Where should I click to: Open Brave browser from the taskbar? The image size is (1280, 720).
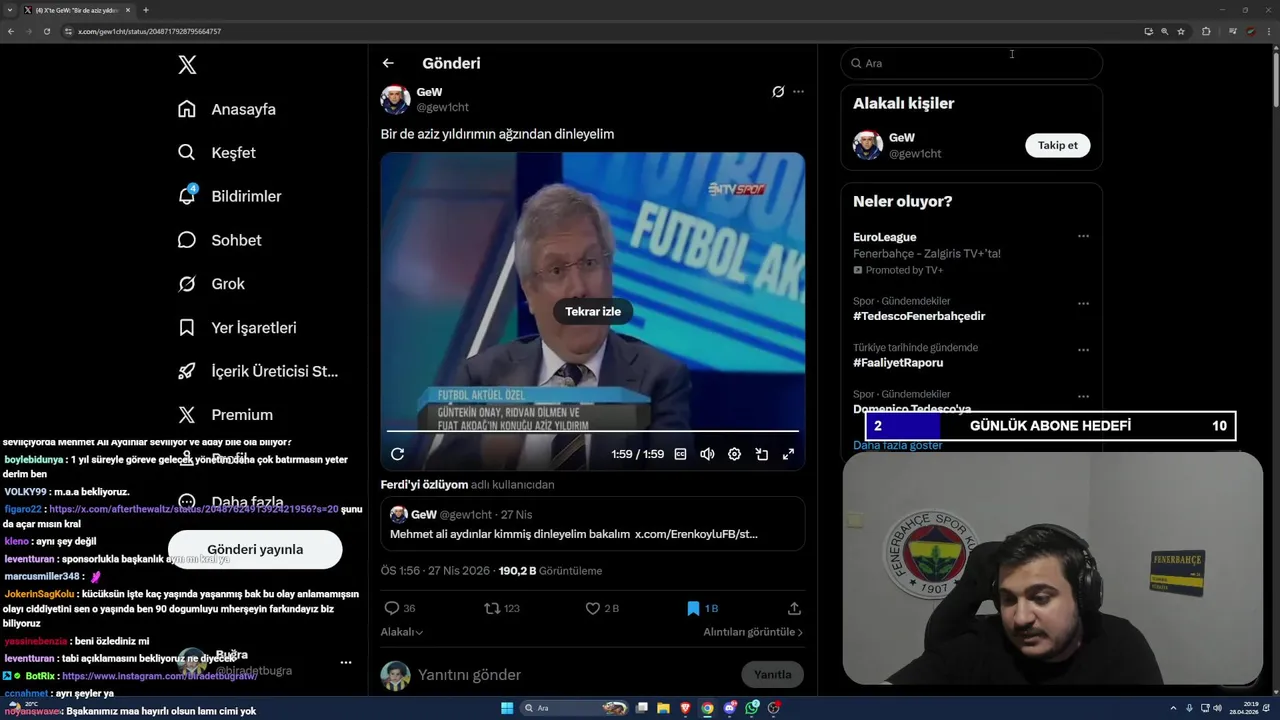(x=685, y=708)
